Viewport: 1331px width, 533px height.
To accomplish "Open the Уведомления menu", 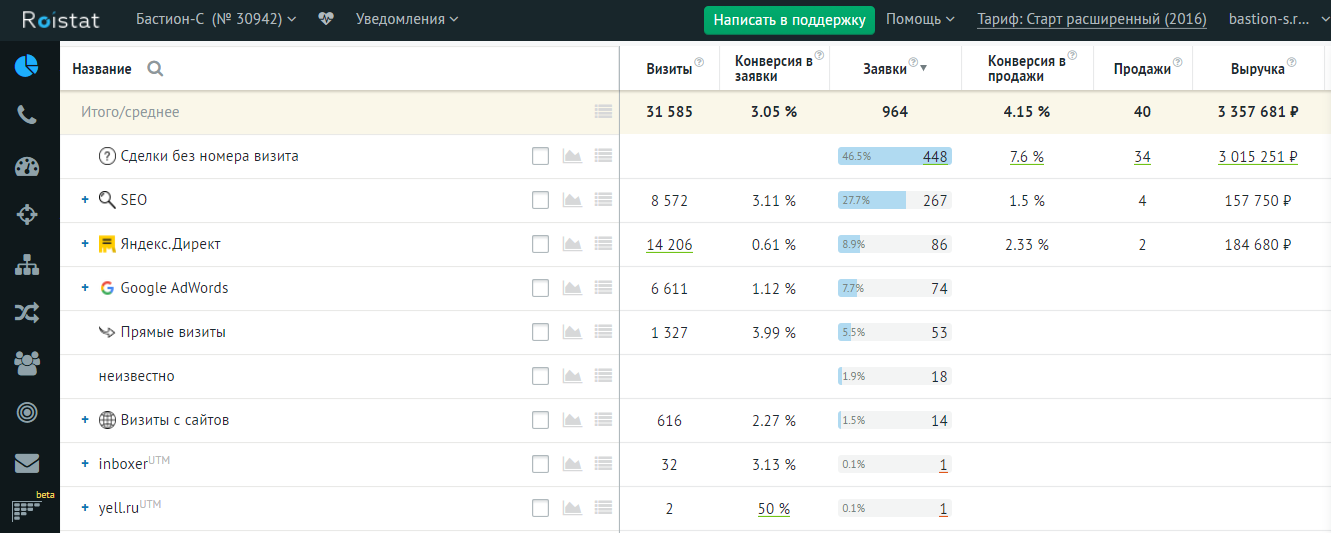I will tap(407, 19).
